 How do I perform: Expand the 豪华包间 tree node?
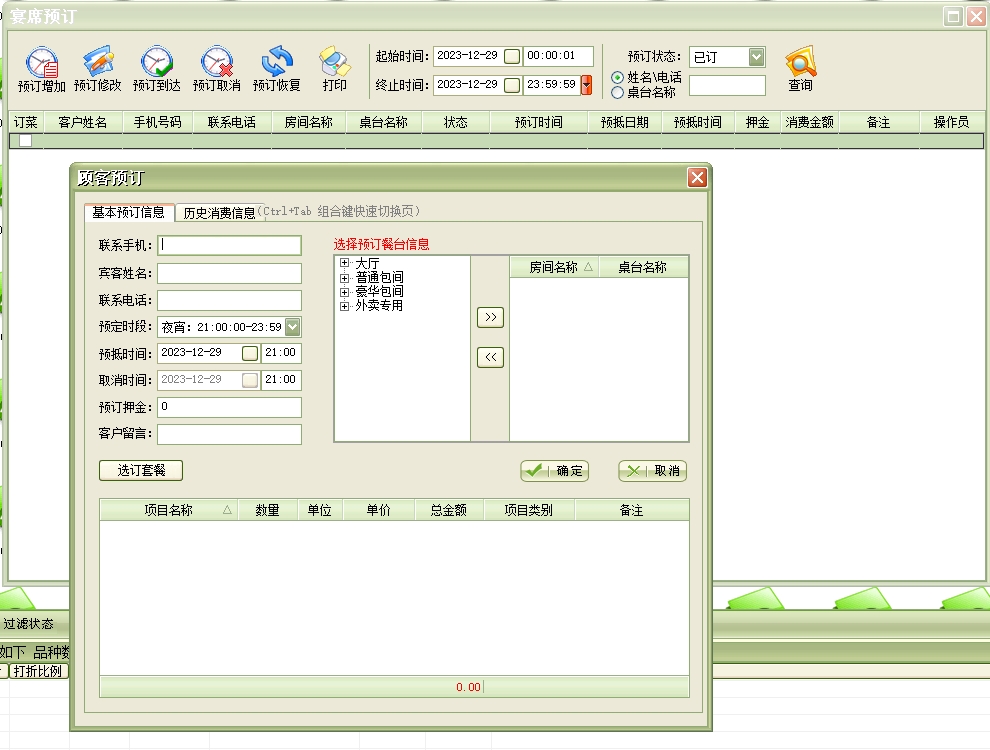tap(344, 292)
